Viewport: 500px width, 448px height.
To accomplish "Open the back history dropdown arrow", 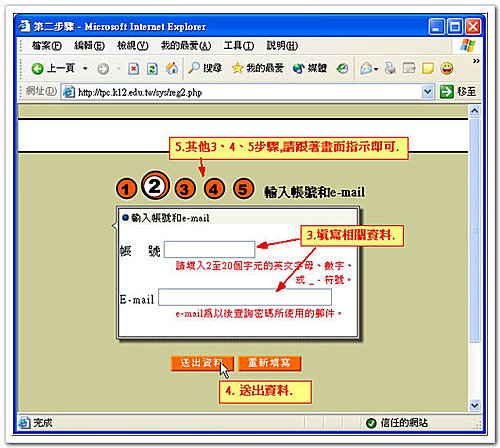I will (x=85, y=68).
